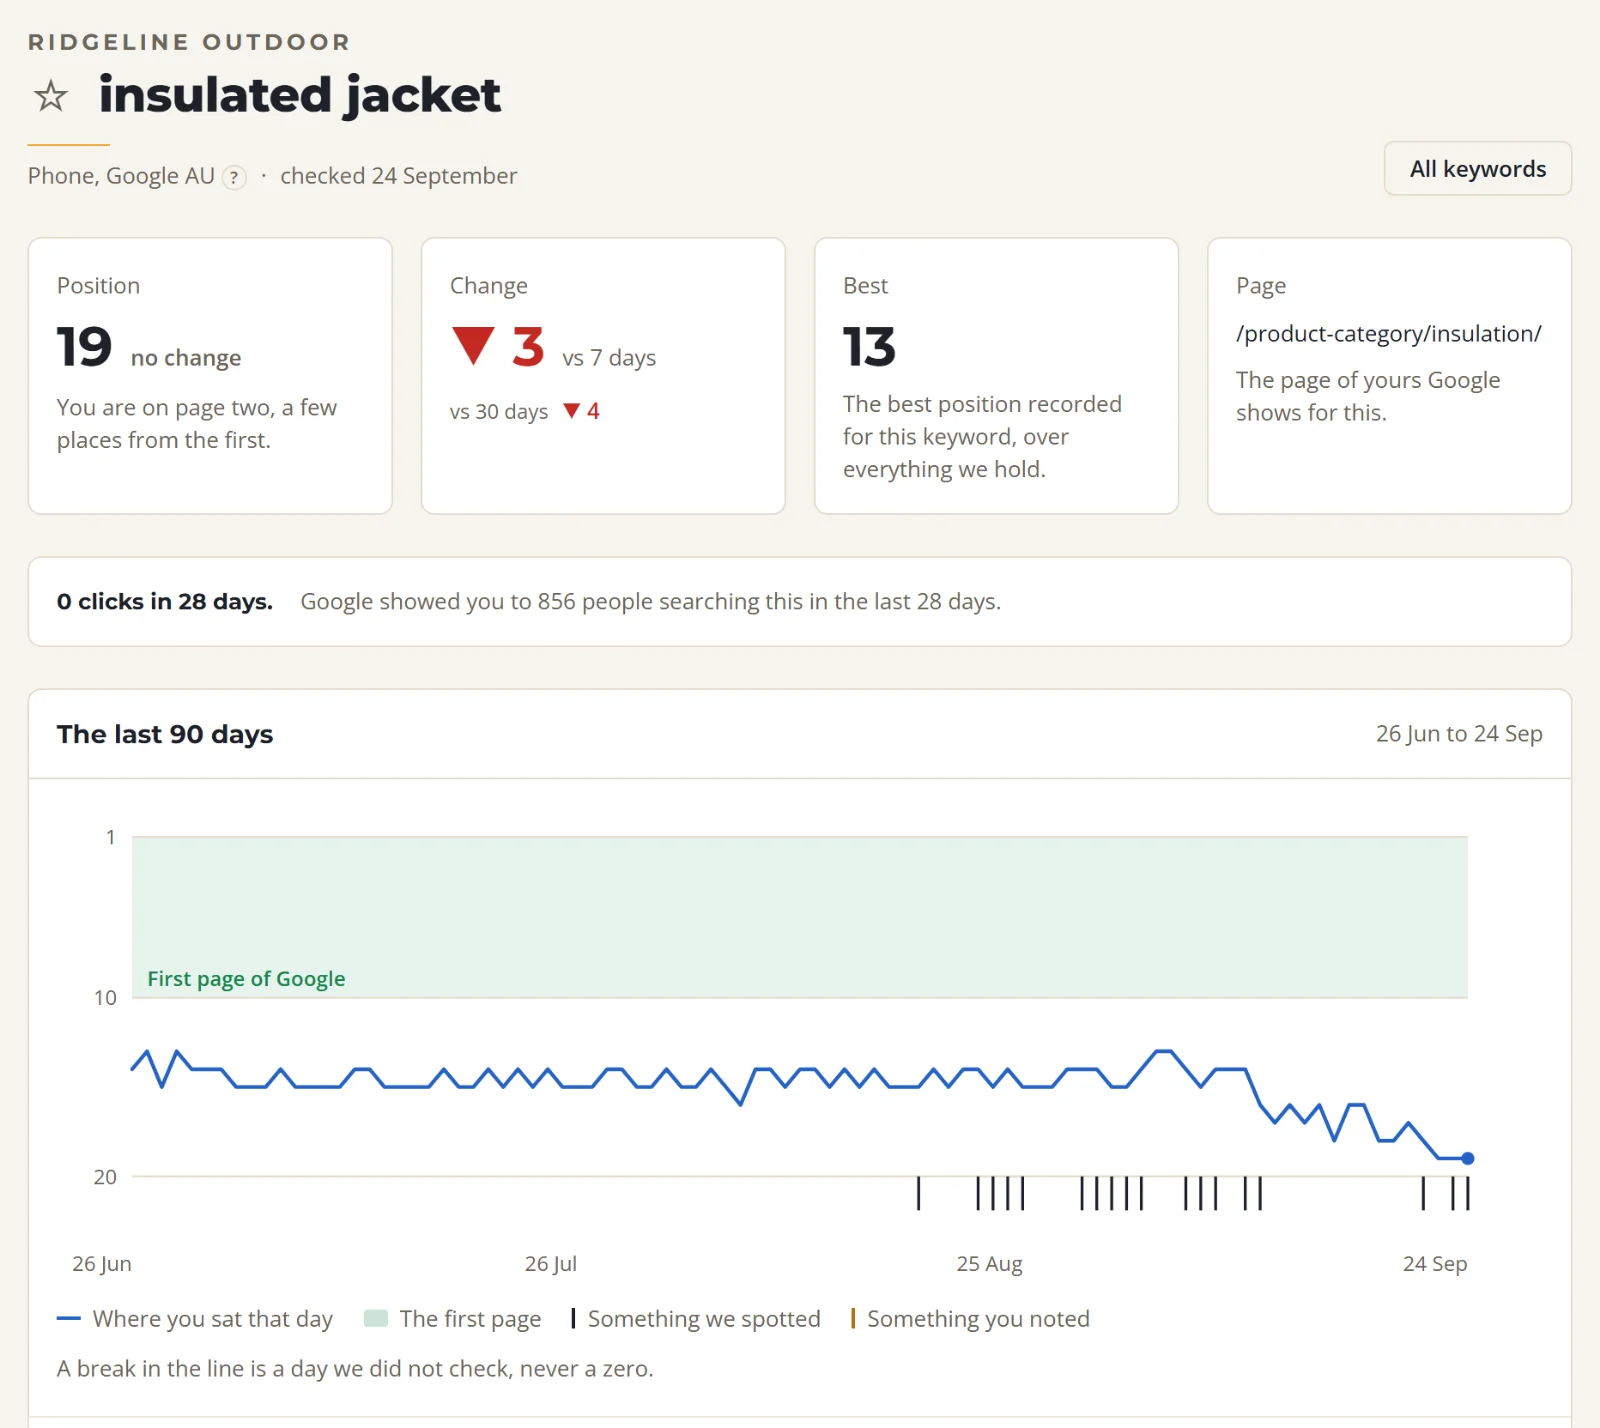Click the best position value "13"
1600x1428 pixels.
(x=869, y=347)
